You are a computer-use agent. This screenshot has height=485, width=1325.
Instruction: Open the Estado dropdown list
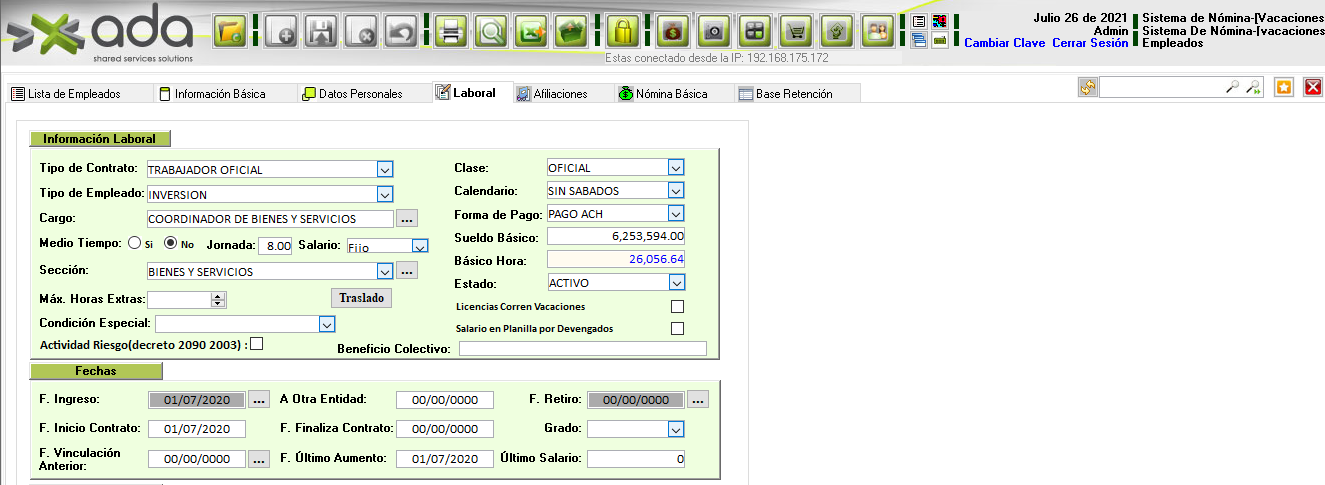[x=675, y=283]
